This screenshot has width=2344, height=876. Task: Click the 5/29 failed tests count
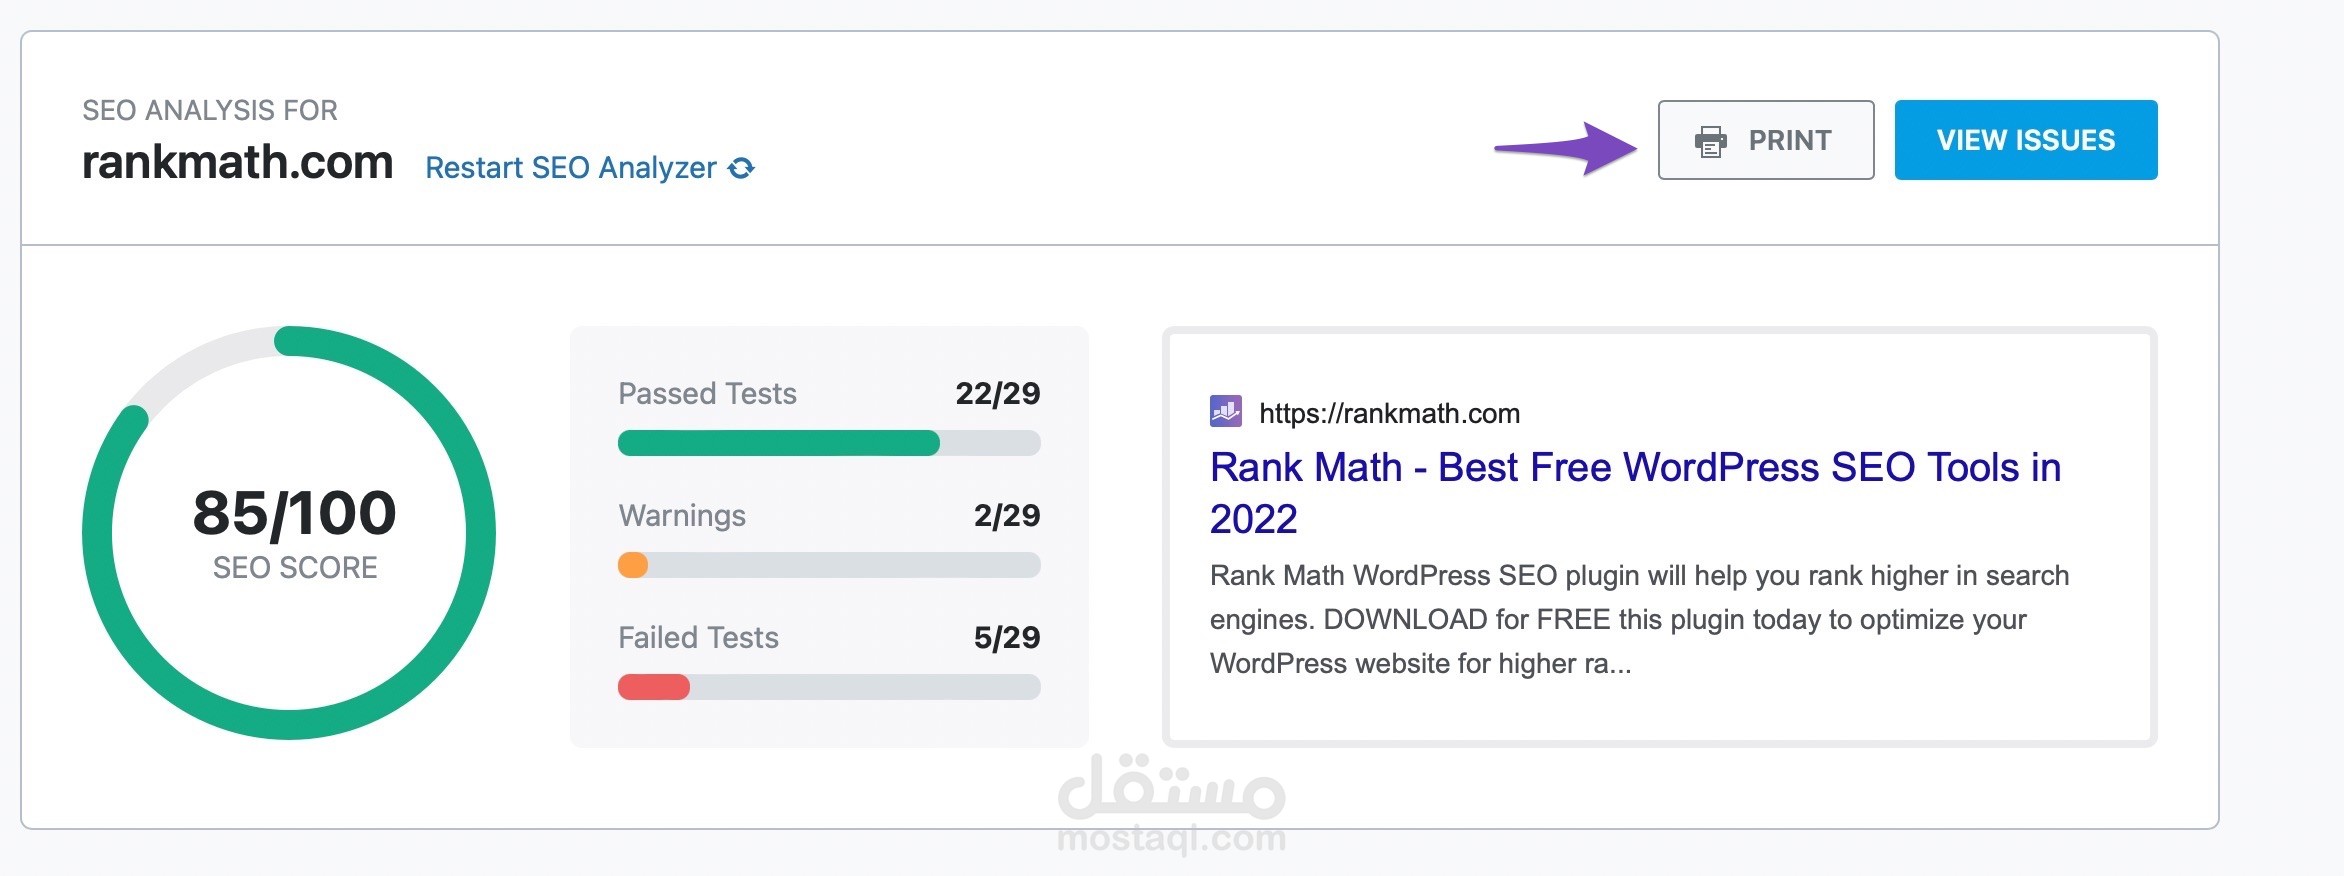click(x=1006, y=638)
